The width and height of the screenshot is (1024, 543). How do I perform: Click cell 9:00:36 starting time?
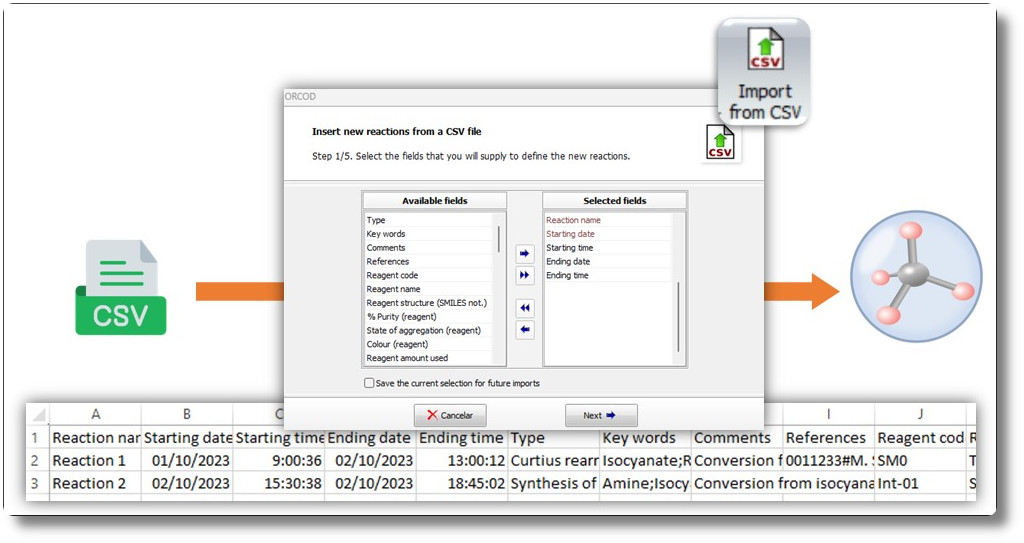pyautogui.click(x=279, y=461)
